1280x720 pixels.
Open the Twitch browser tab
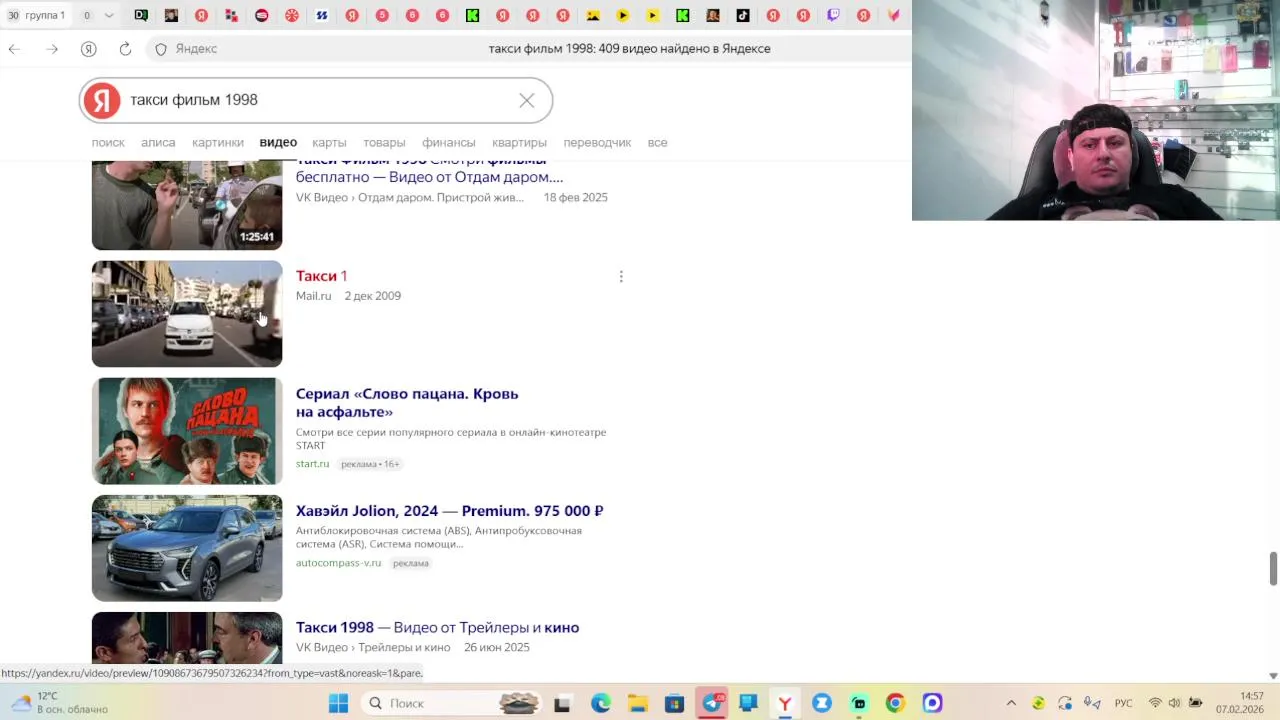coord(834,15)
